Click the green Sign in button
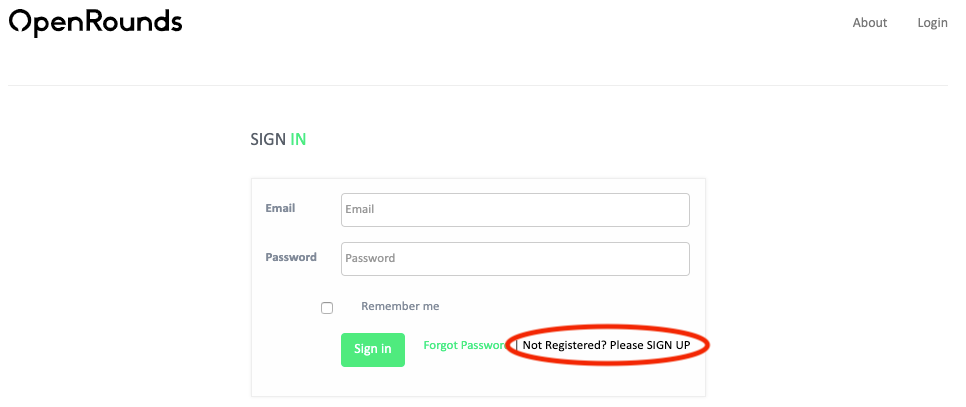966x407 pixels. click(x=373, y=350)
